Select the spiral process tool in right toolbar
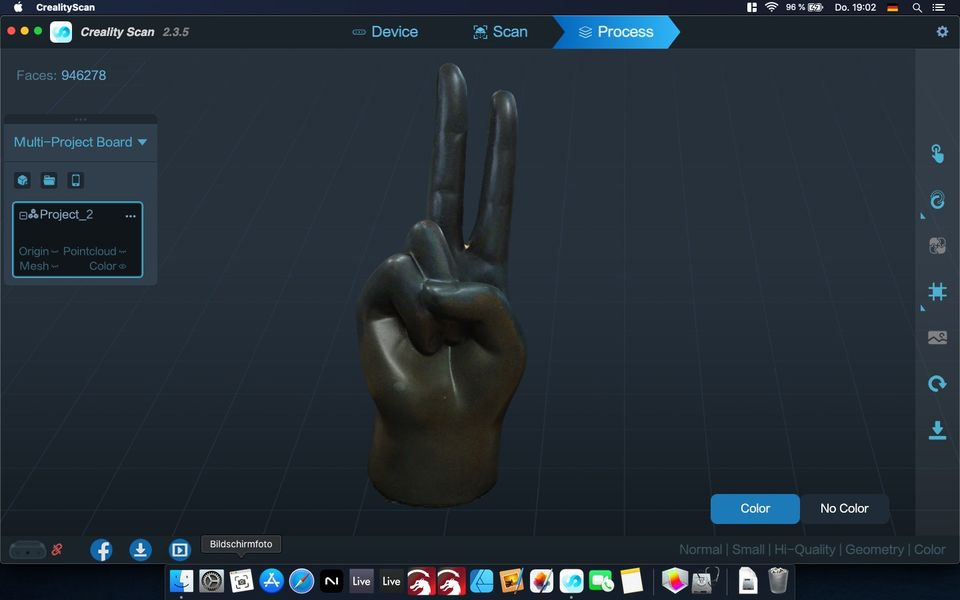Screen dimensions: 960x600 pos(937,200)
